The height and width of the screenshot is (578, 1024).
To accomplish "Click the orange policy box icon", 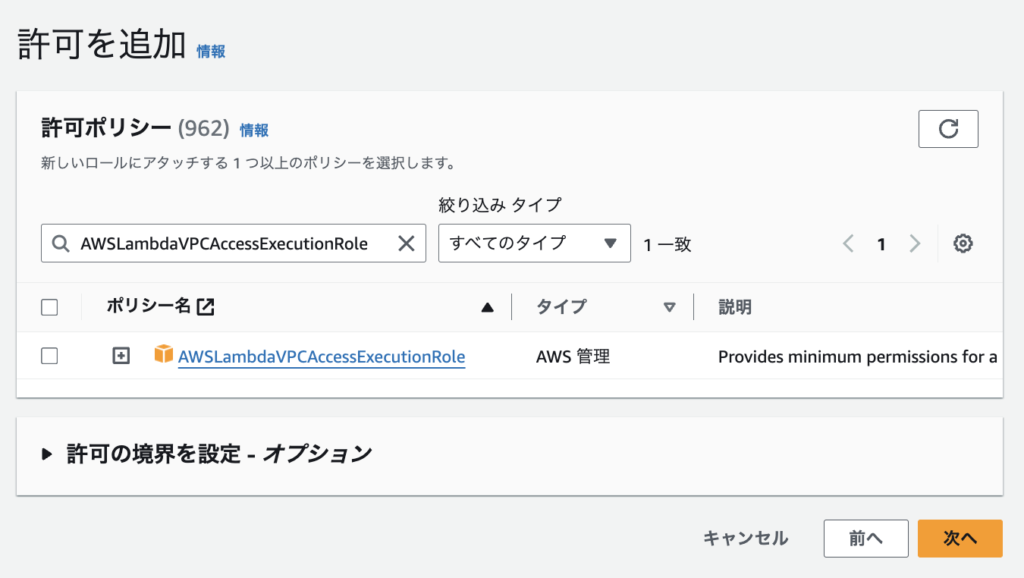I will (164, 355).
